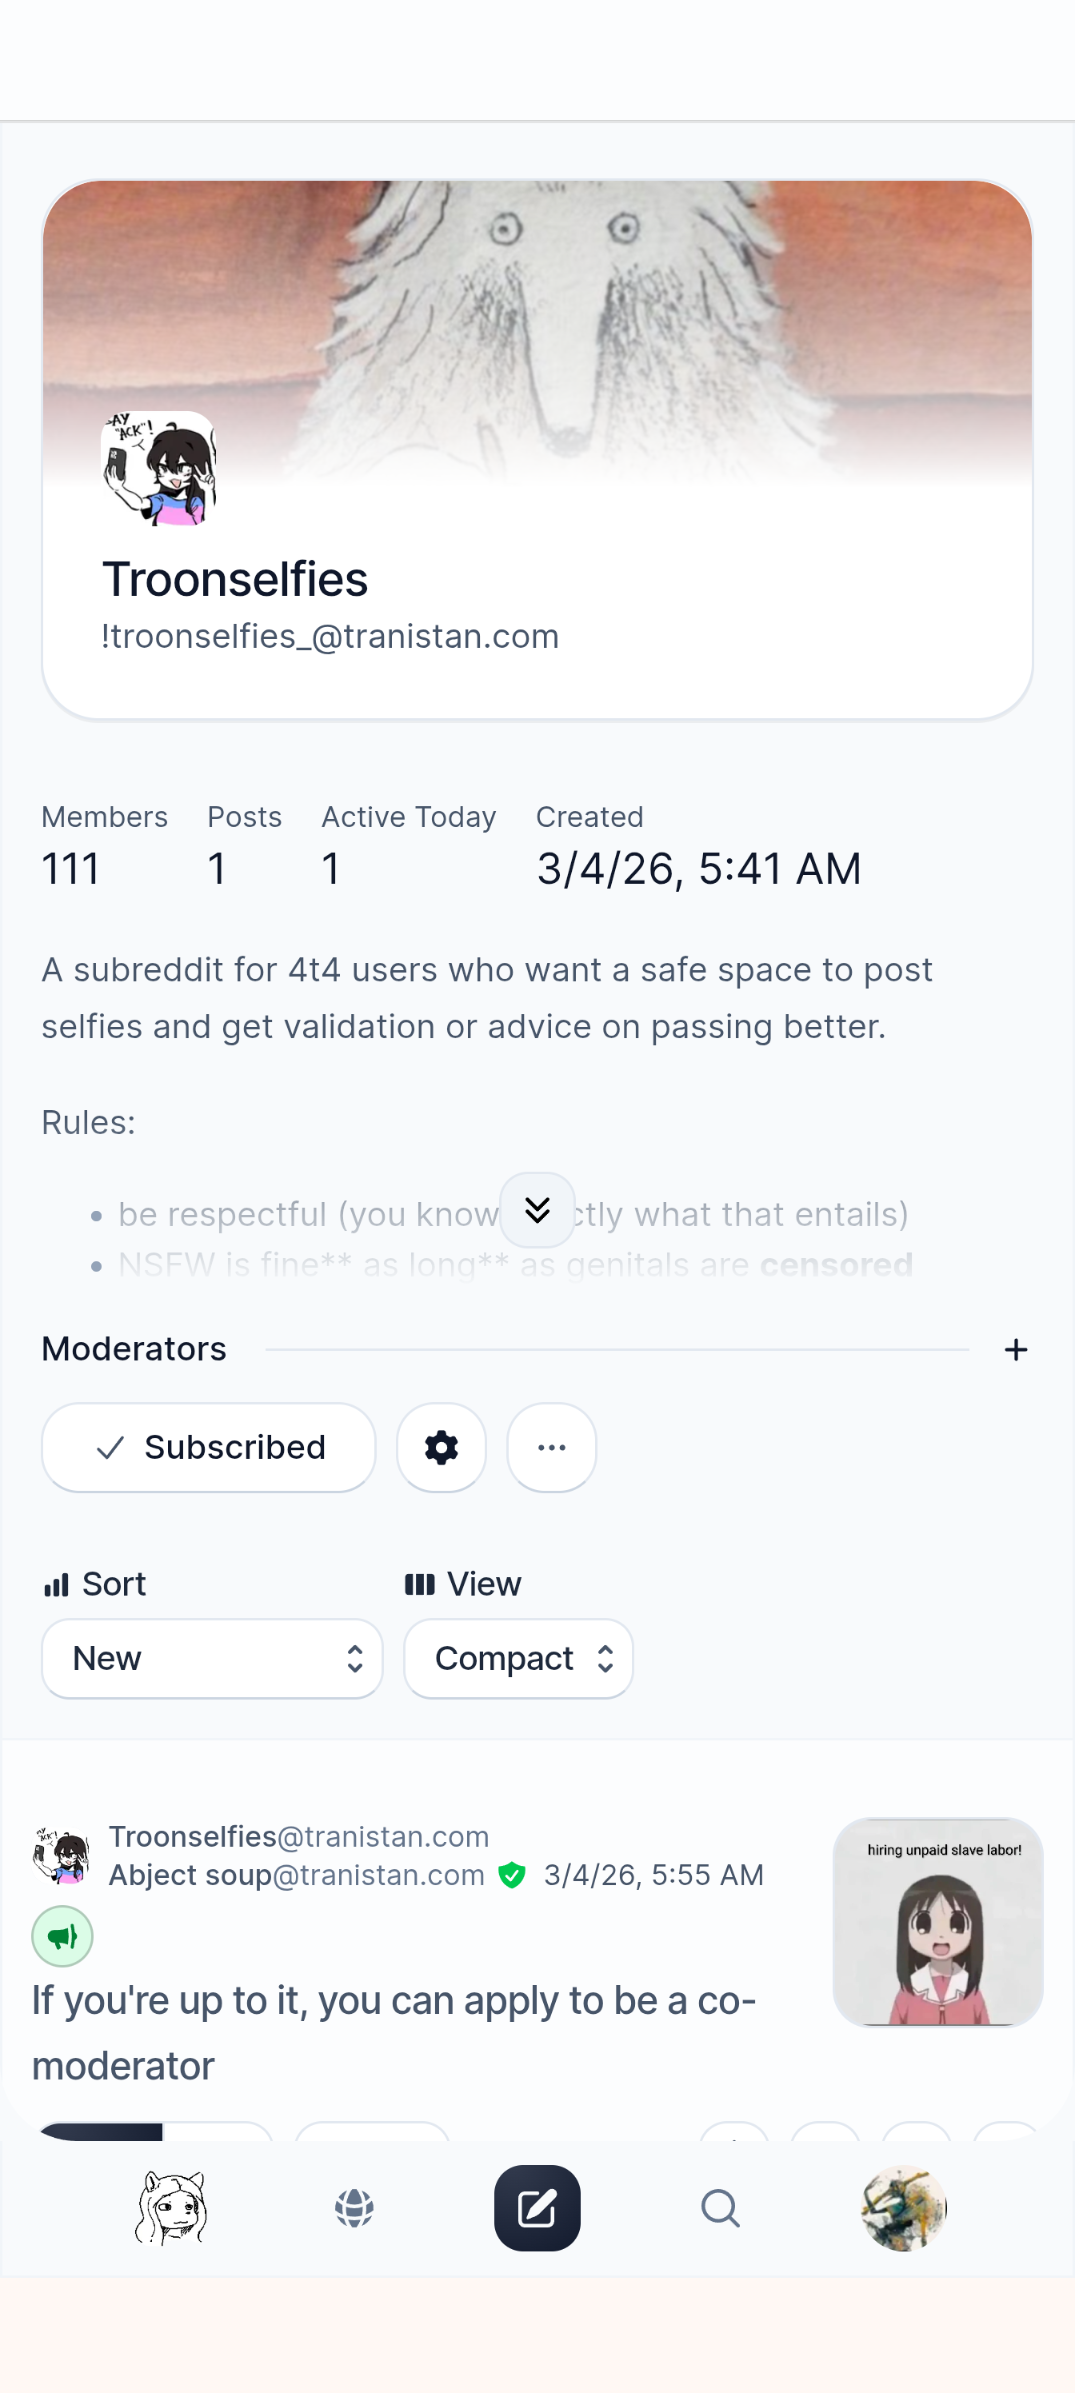Open the home feed from bottom navigation
The image size is (1075, 2393).
(171, 2207)
